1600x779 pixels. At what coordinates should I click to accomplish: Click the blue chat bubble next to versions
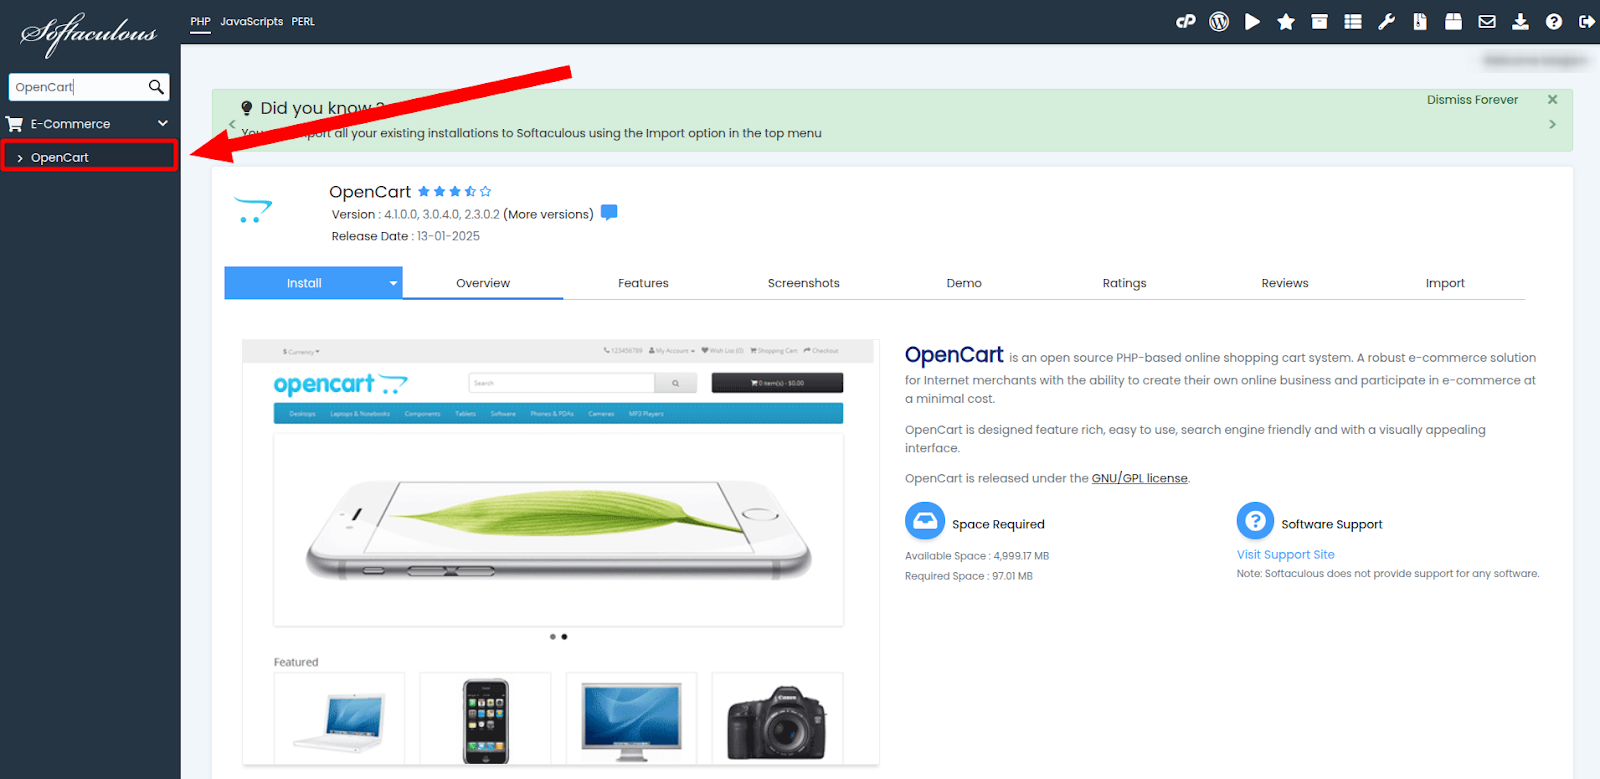tap(609, 213)
